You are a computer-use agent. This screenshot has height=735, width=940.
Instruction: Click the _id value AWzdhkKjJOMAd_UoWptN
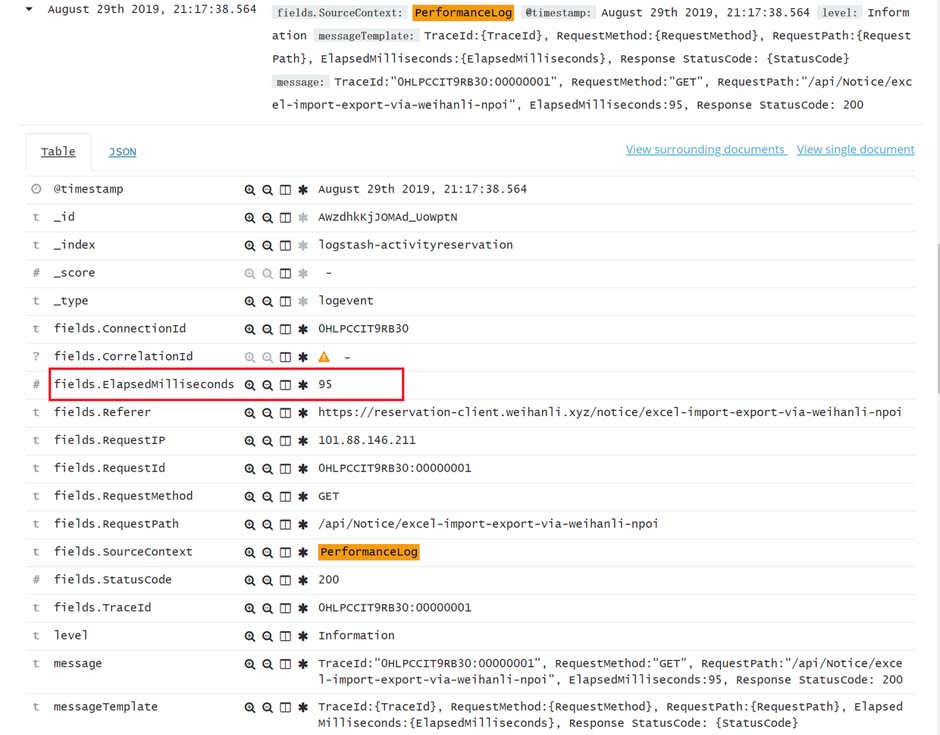(x=387, y=217)
